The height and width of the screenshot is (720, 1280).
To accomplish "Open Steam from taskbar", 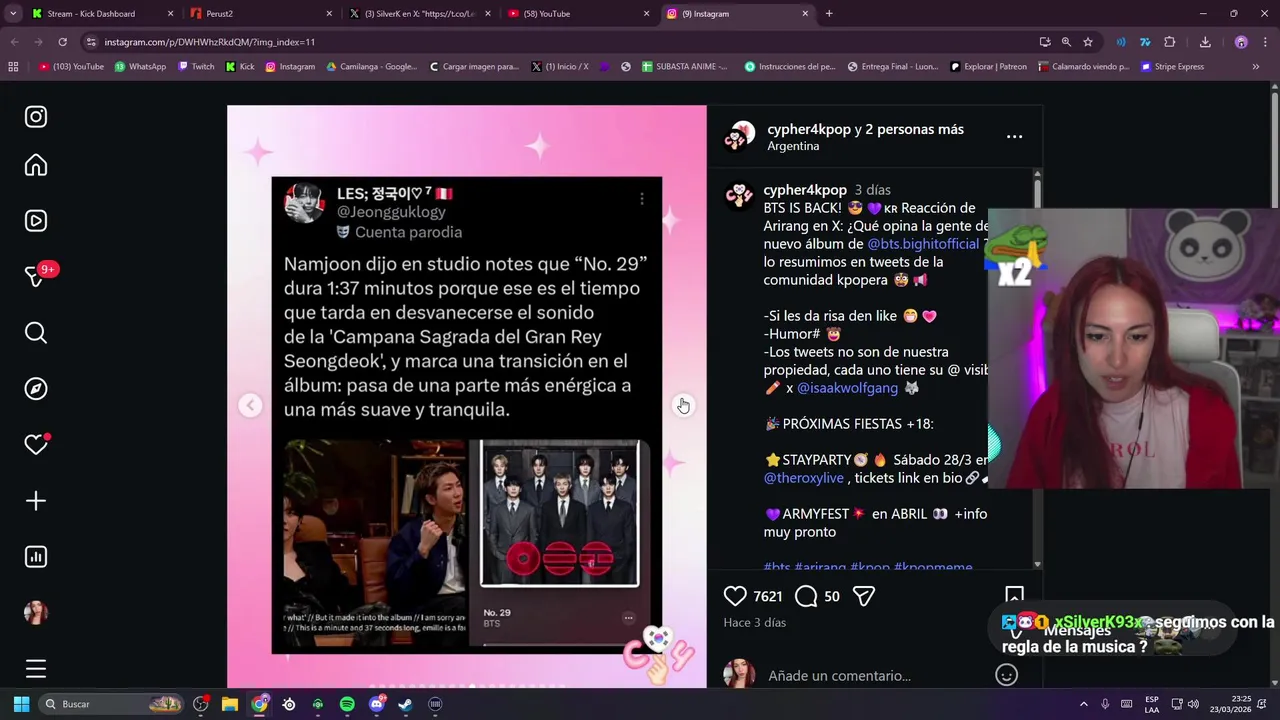I will (x=405, y=704).
